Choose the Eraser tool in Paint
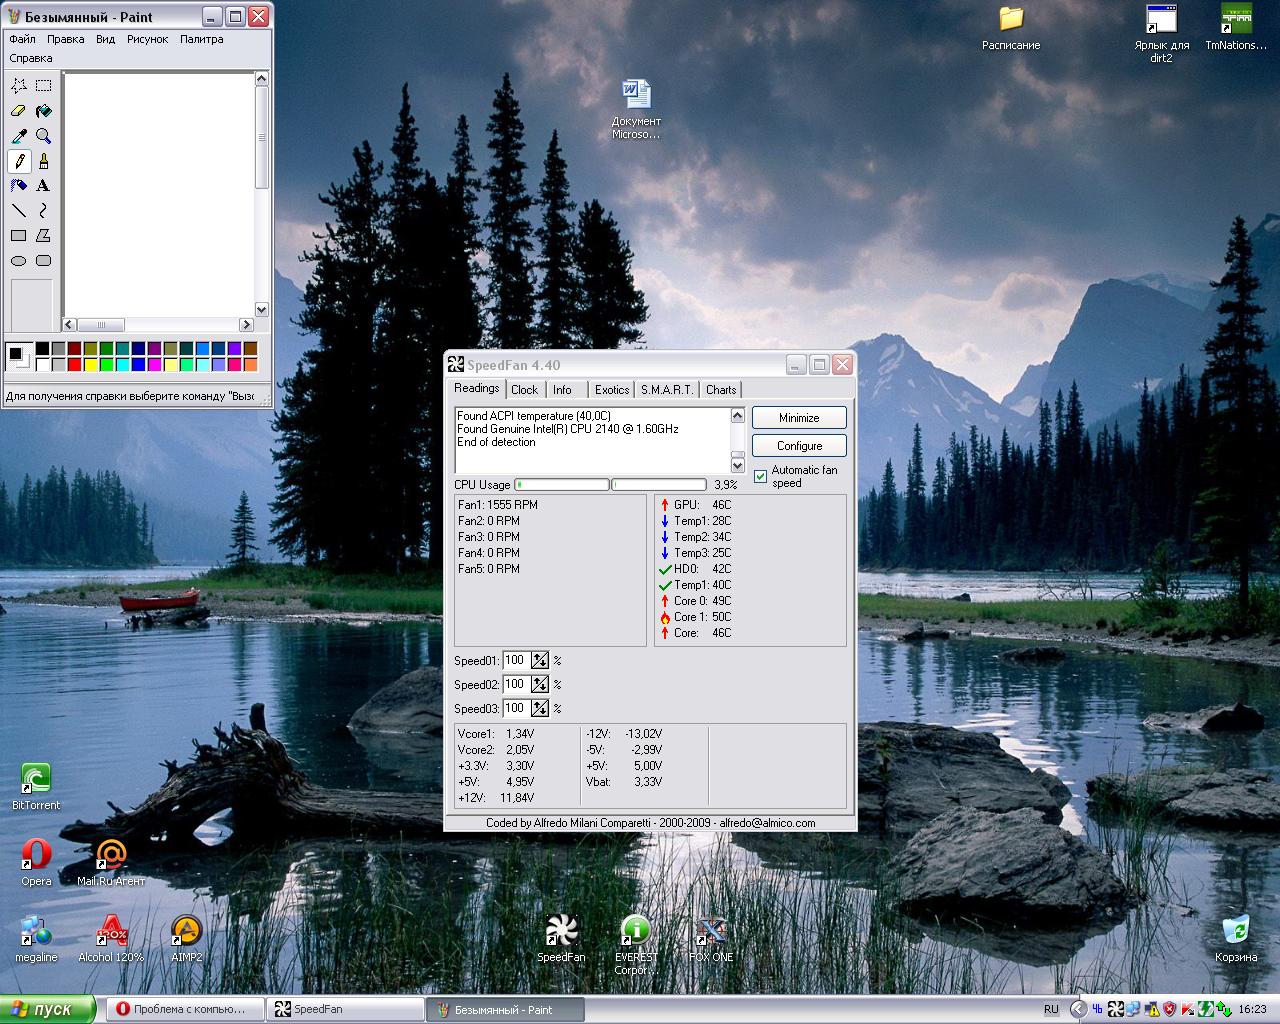 coord(18,111)
